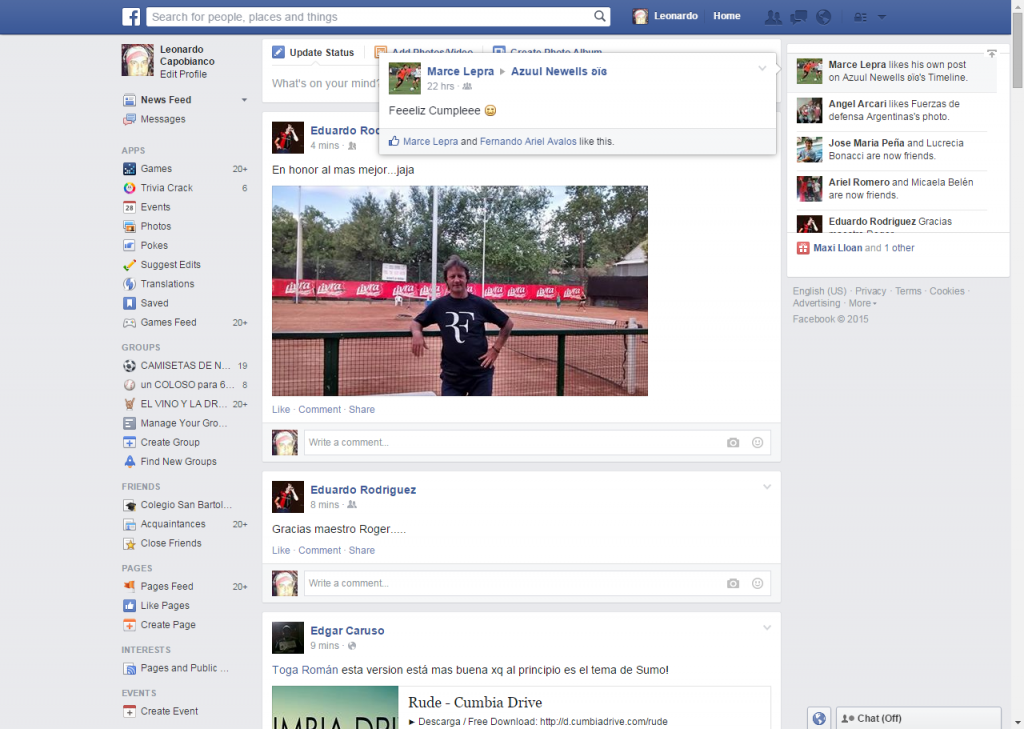Click the Events calendar icon
The height and width of the screenshot is (729, 1024).
coord(129,207)
